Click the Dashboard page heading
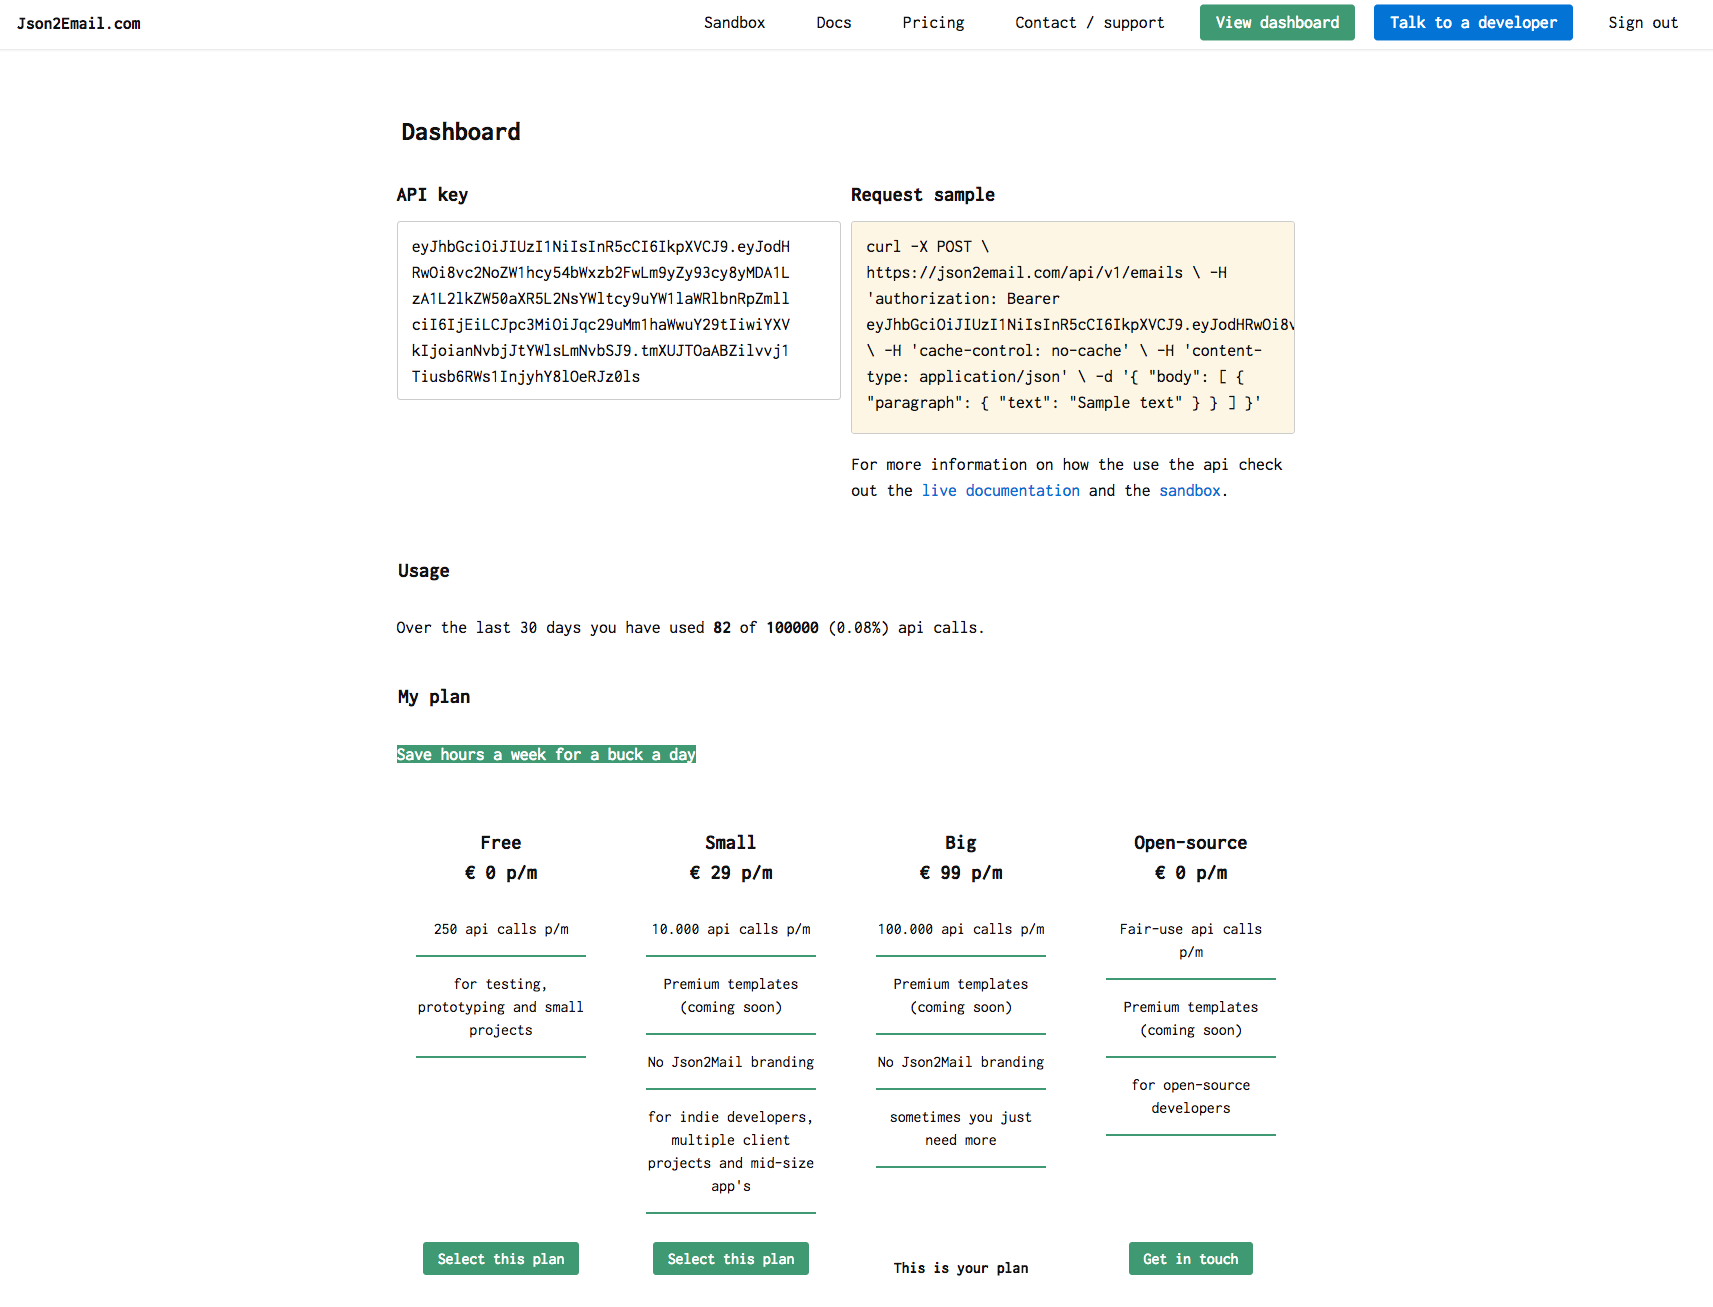This screenshot has width=1713, height=1307. pos(461,131)
